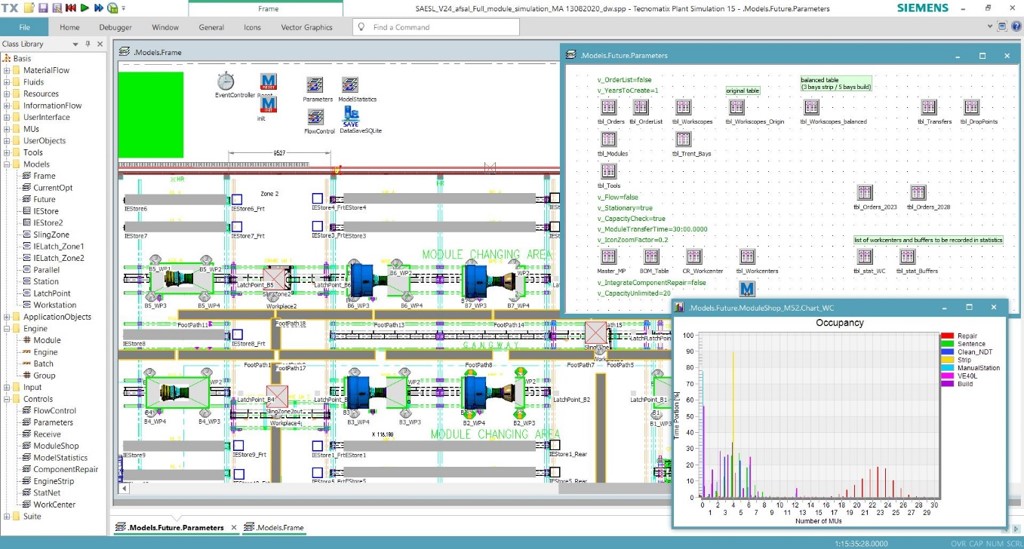Collapse the Models folder in Class Library

pyautogui.click(x=7, y=165)
